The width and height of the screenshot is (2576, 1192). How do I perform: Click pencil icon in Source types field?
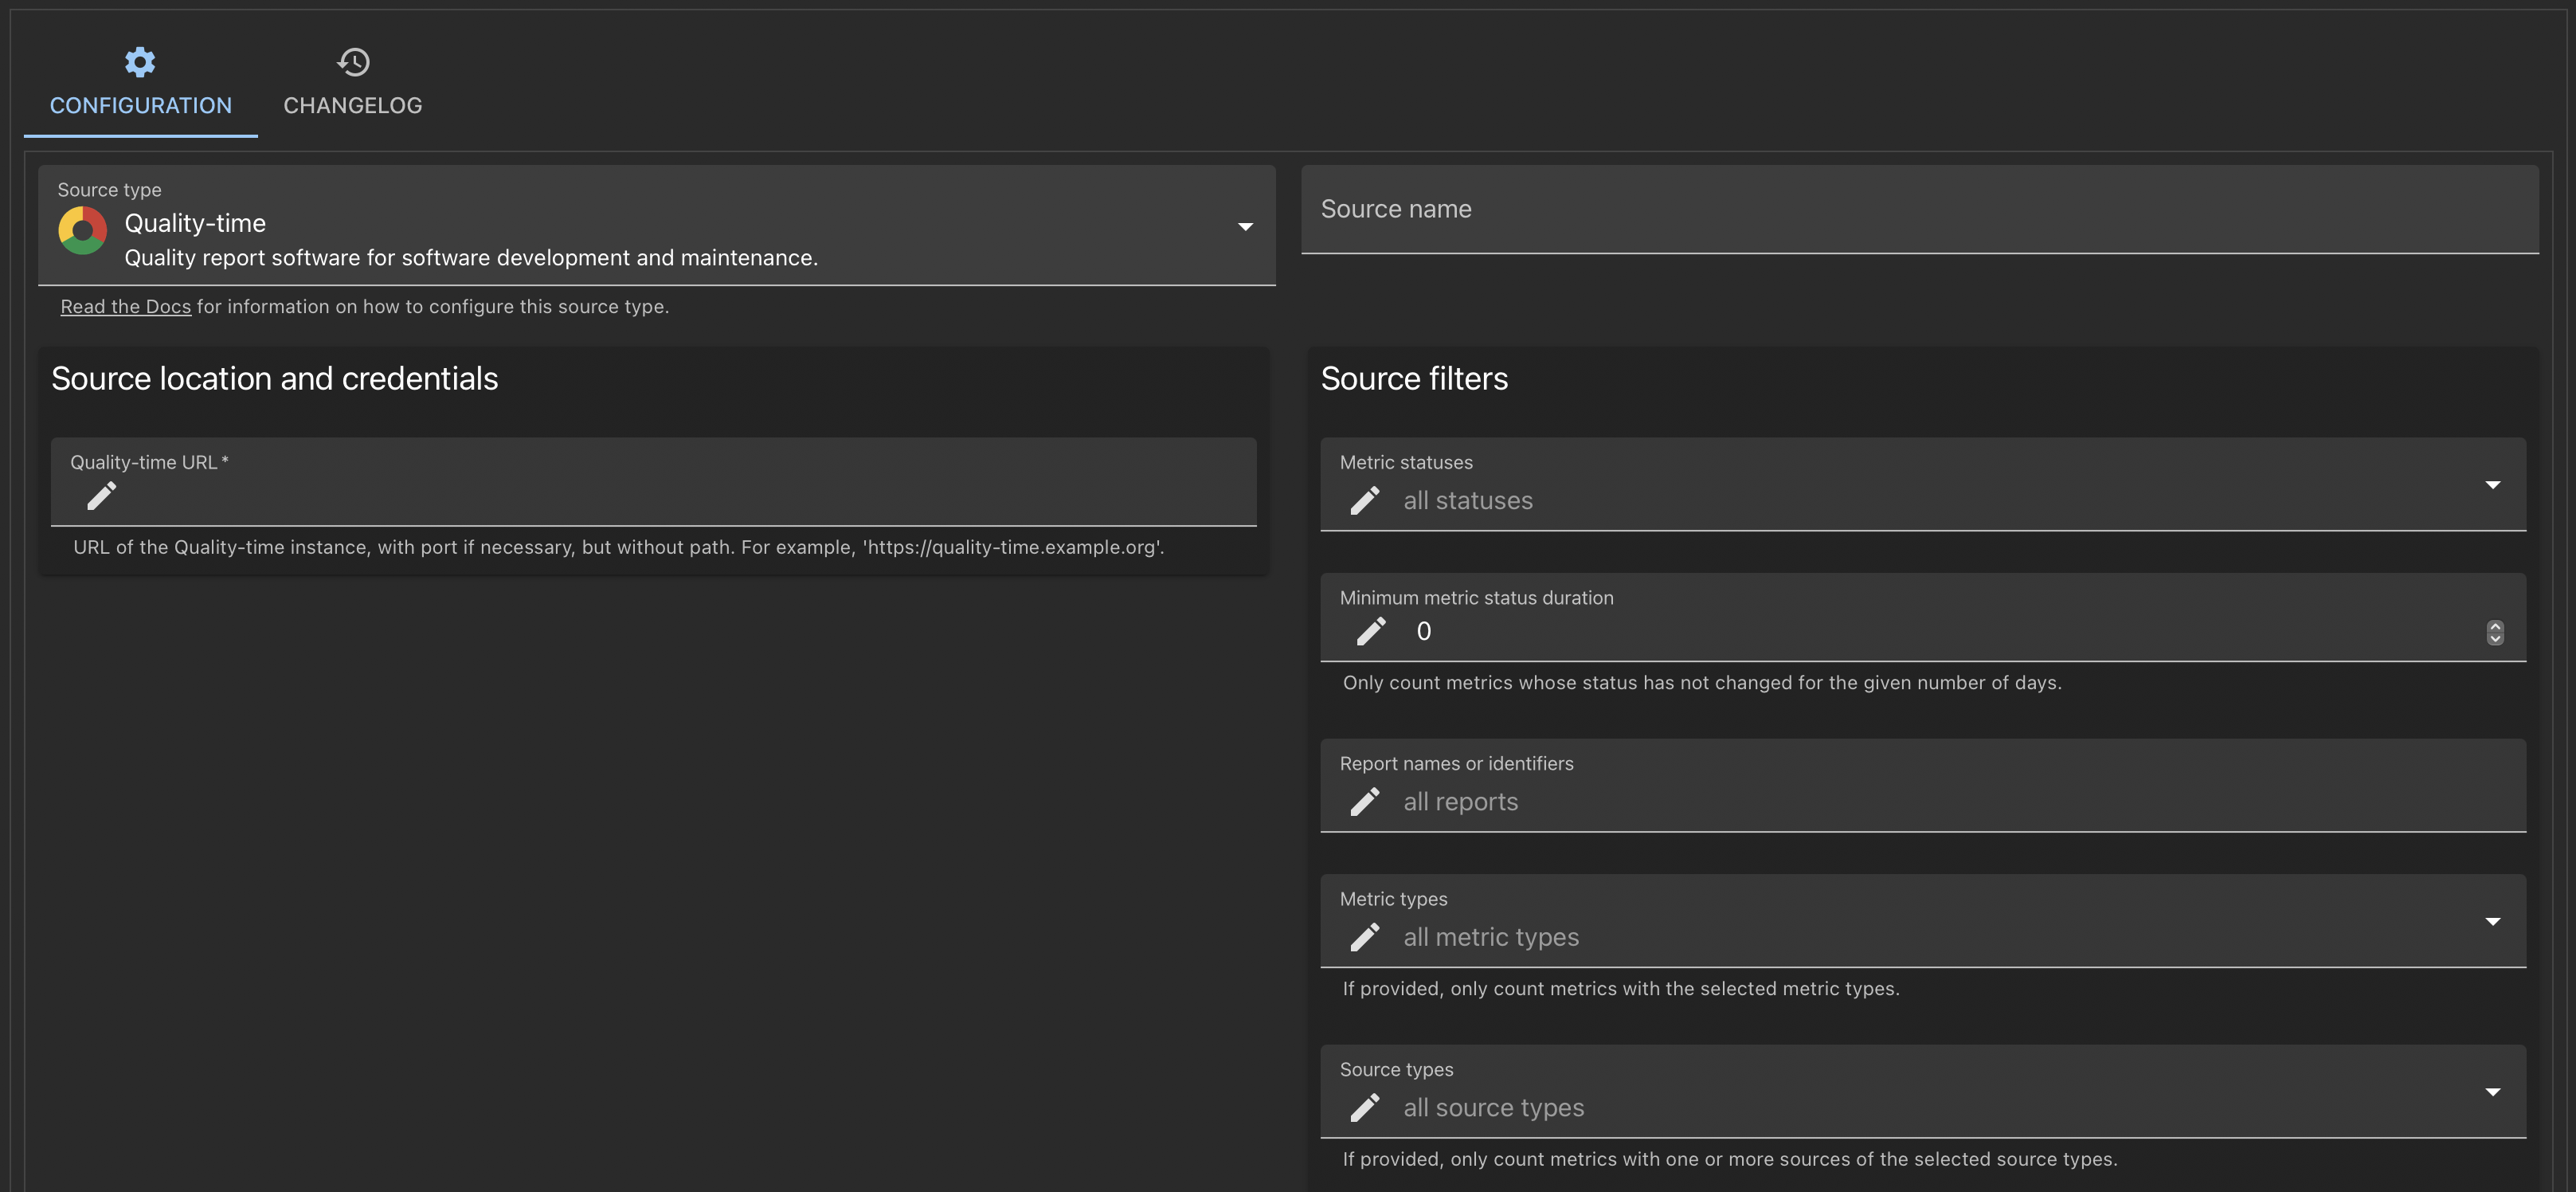(x=1365, y=1107)
